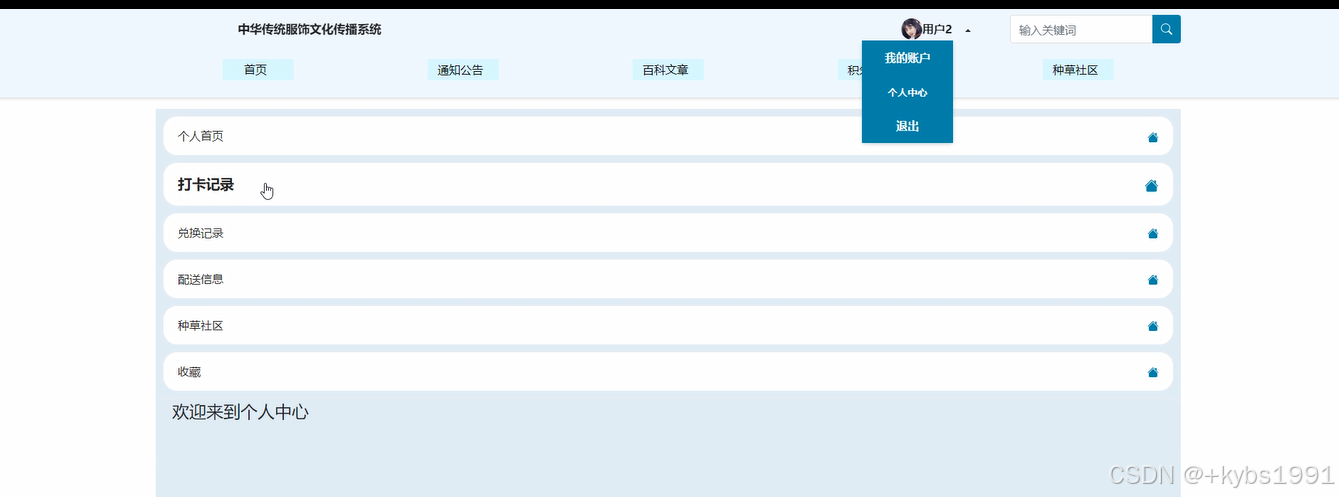Click the 欢迎来到个人中心 welcome text
1339x497 pixels.
tap(241, 412)
